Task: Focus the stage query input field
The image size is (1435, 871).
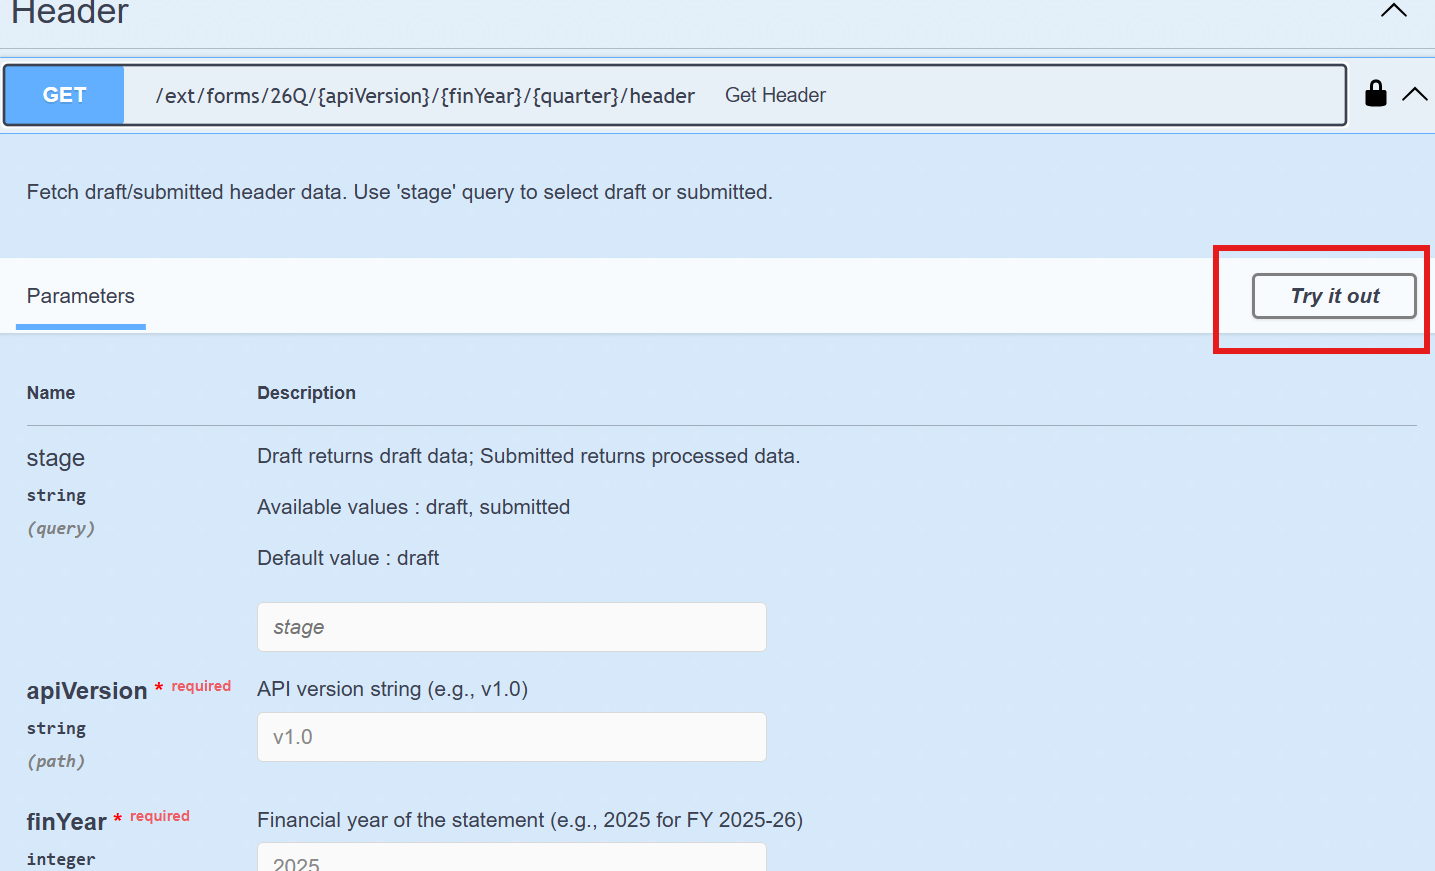Action: 511,627
